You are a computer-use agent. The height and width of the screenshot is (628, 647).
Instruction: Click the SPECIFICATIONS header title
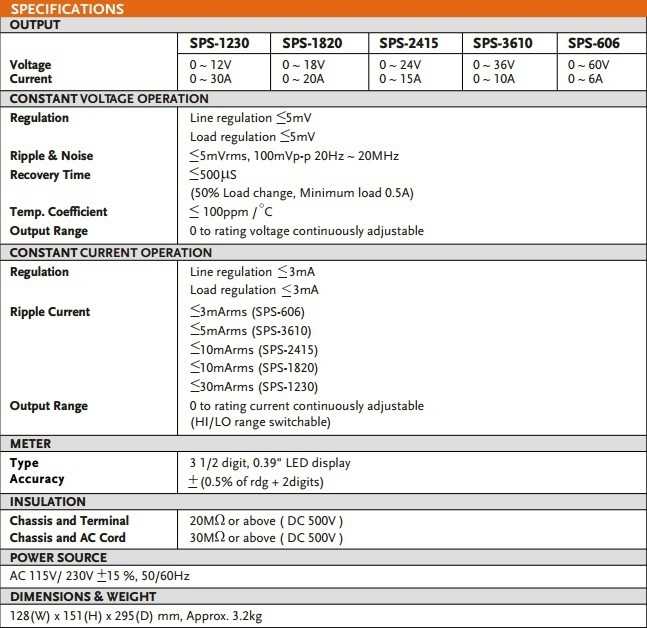67,9
